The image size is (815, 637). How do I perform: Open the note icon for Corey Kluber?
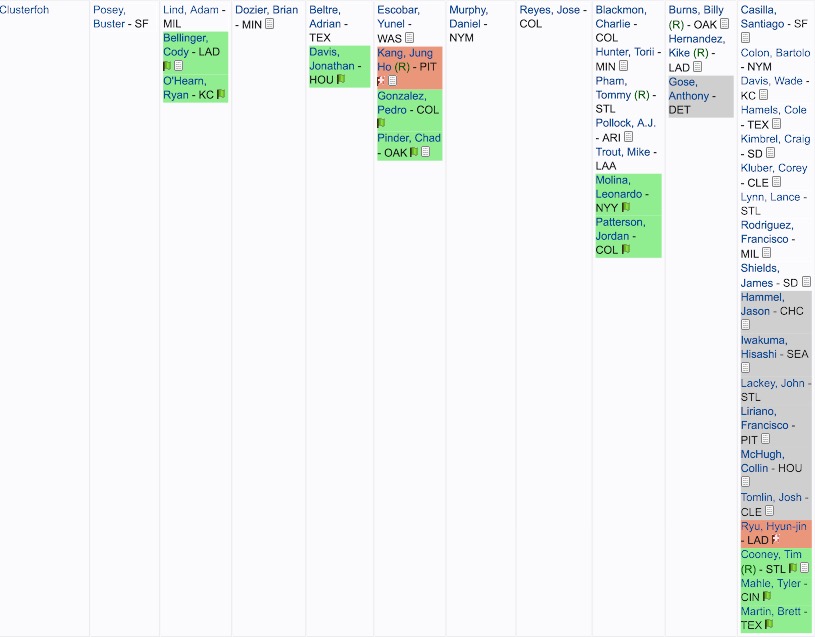click(777, 182)
